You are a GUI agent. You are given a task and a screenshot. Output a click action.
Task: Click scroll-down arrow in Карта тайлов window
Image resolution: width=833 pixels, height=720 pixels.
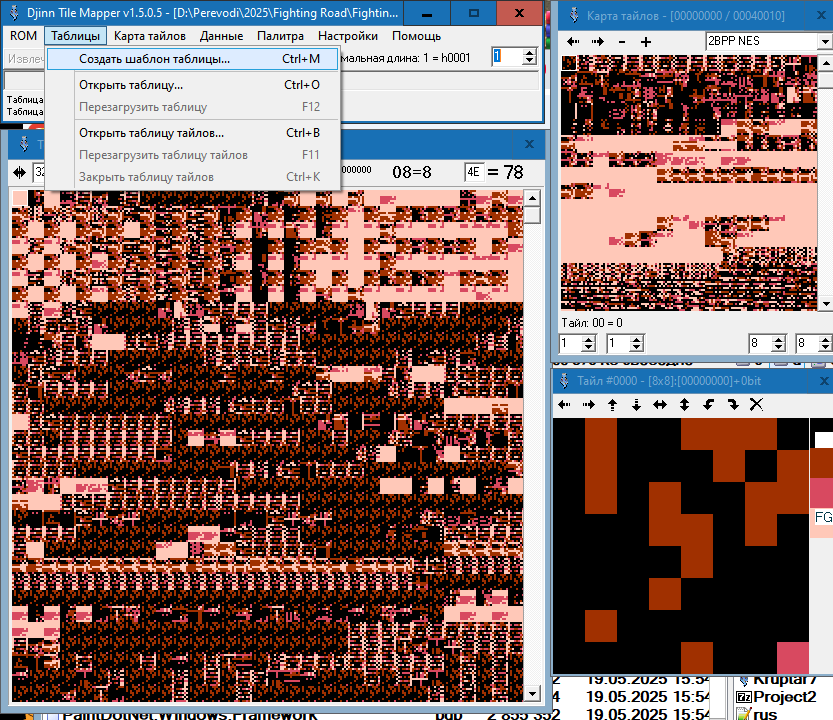pos(826,303)
